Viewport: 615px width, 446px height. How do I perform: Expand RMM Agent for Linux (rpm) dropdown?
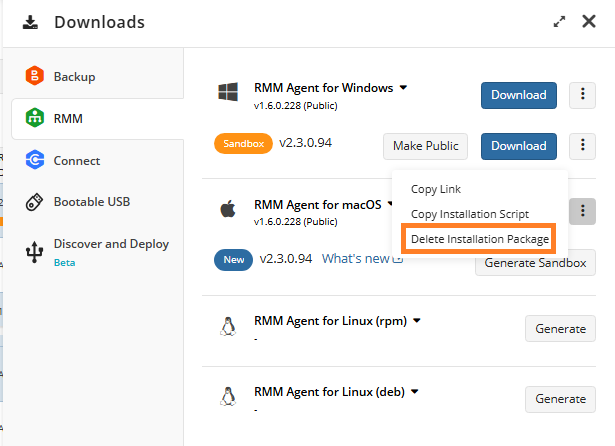coord(417,320)
